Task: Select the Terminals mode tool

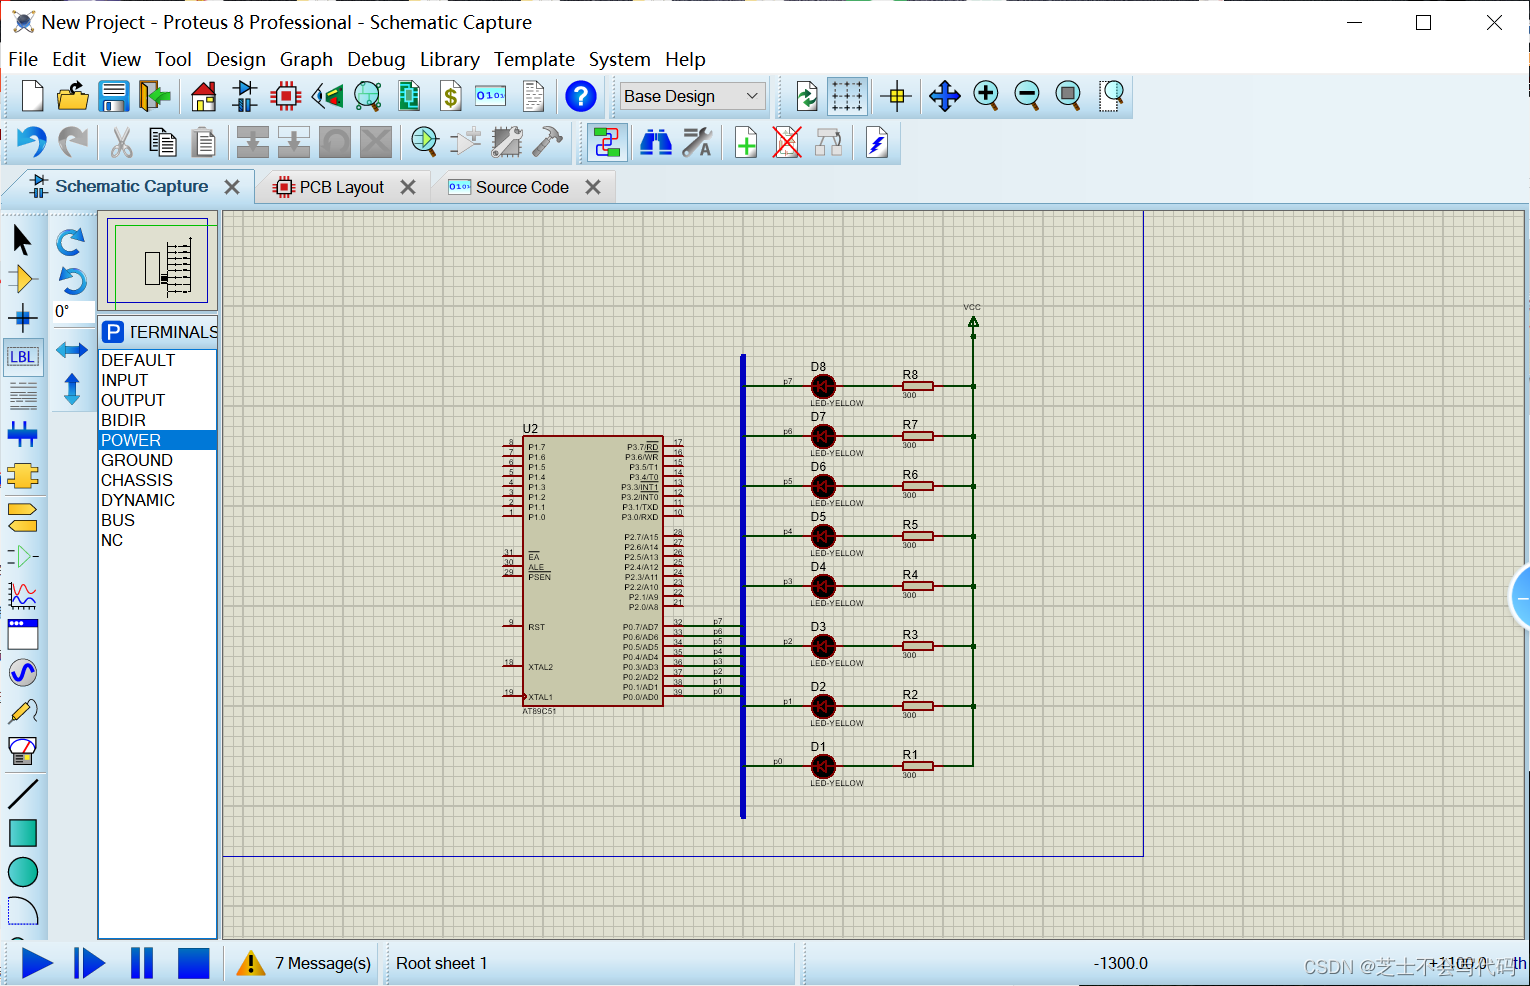Action: pos(22,517)
